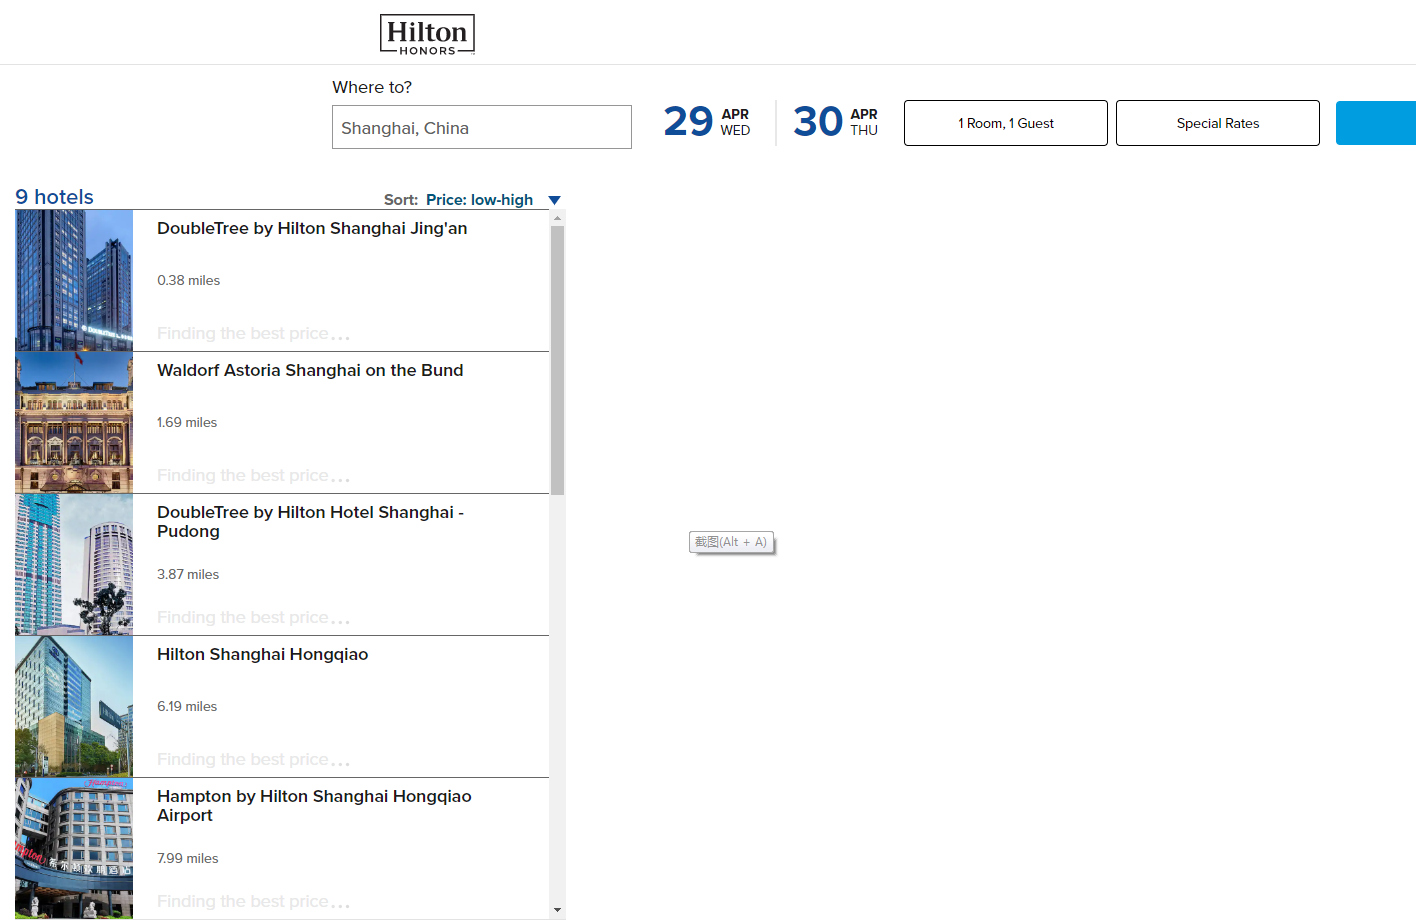Click the 9 hotels results count
Screen dimensions: 1416x920
coord(54,197)
